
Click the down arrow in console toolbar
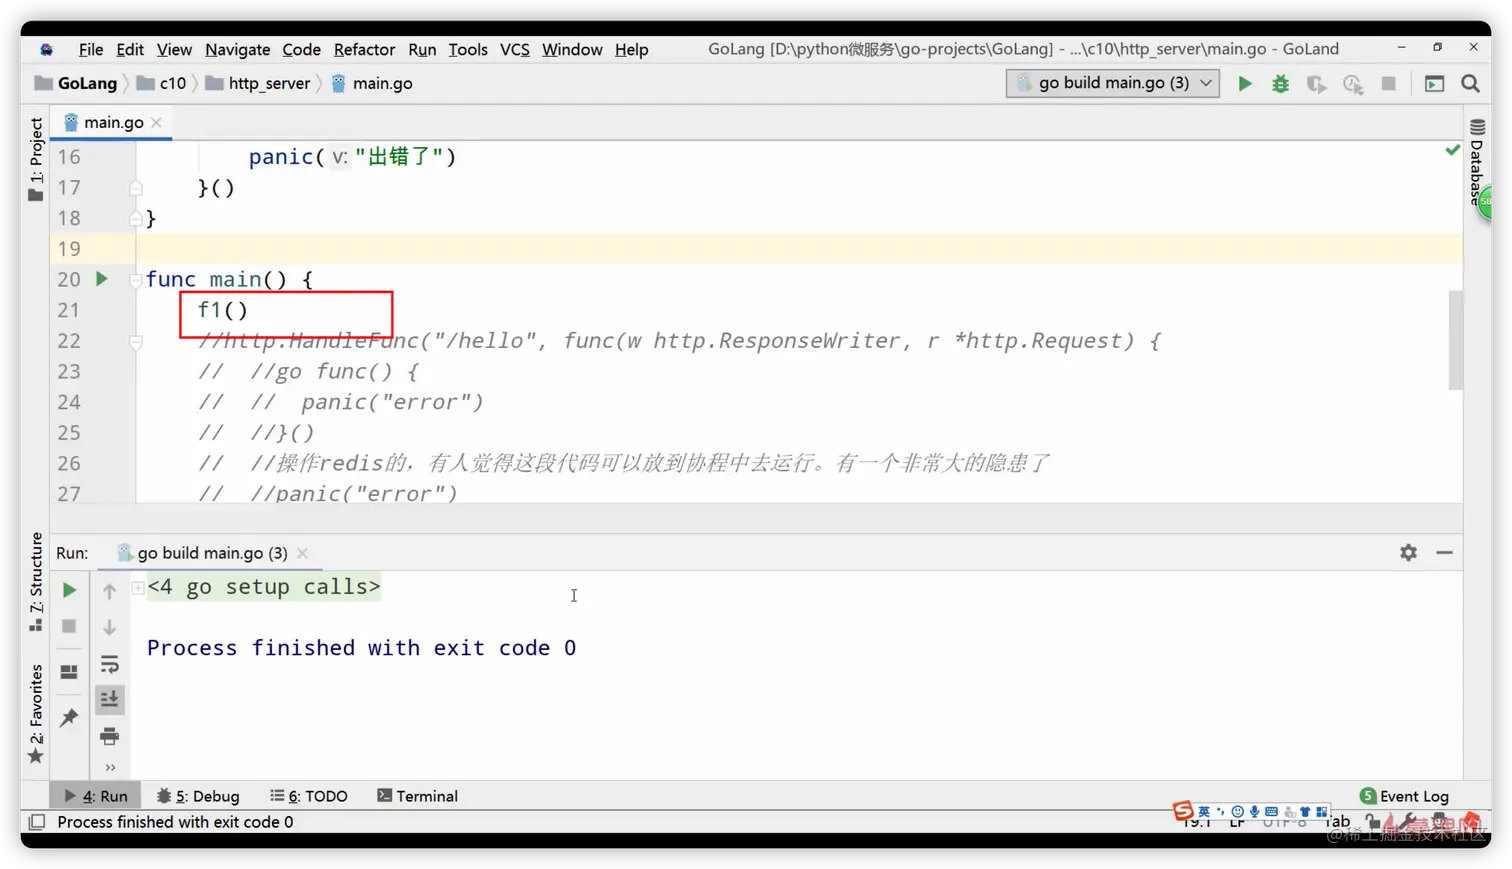tap(109, 627)
